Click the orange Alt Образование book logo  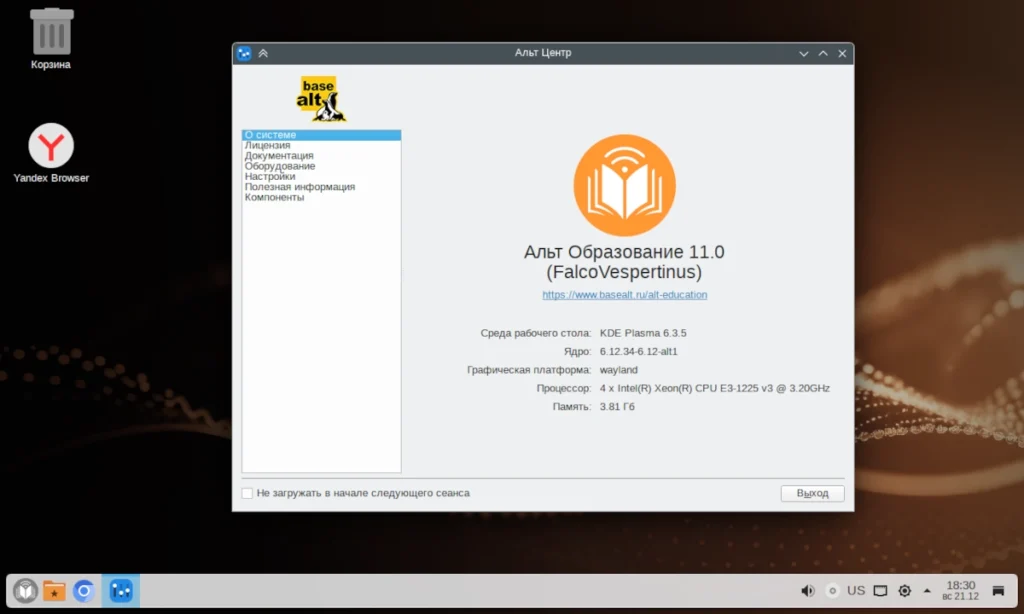click(x=624, y=186)
